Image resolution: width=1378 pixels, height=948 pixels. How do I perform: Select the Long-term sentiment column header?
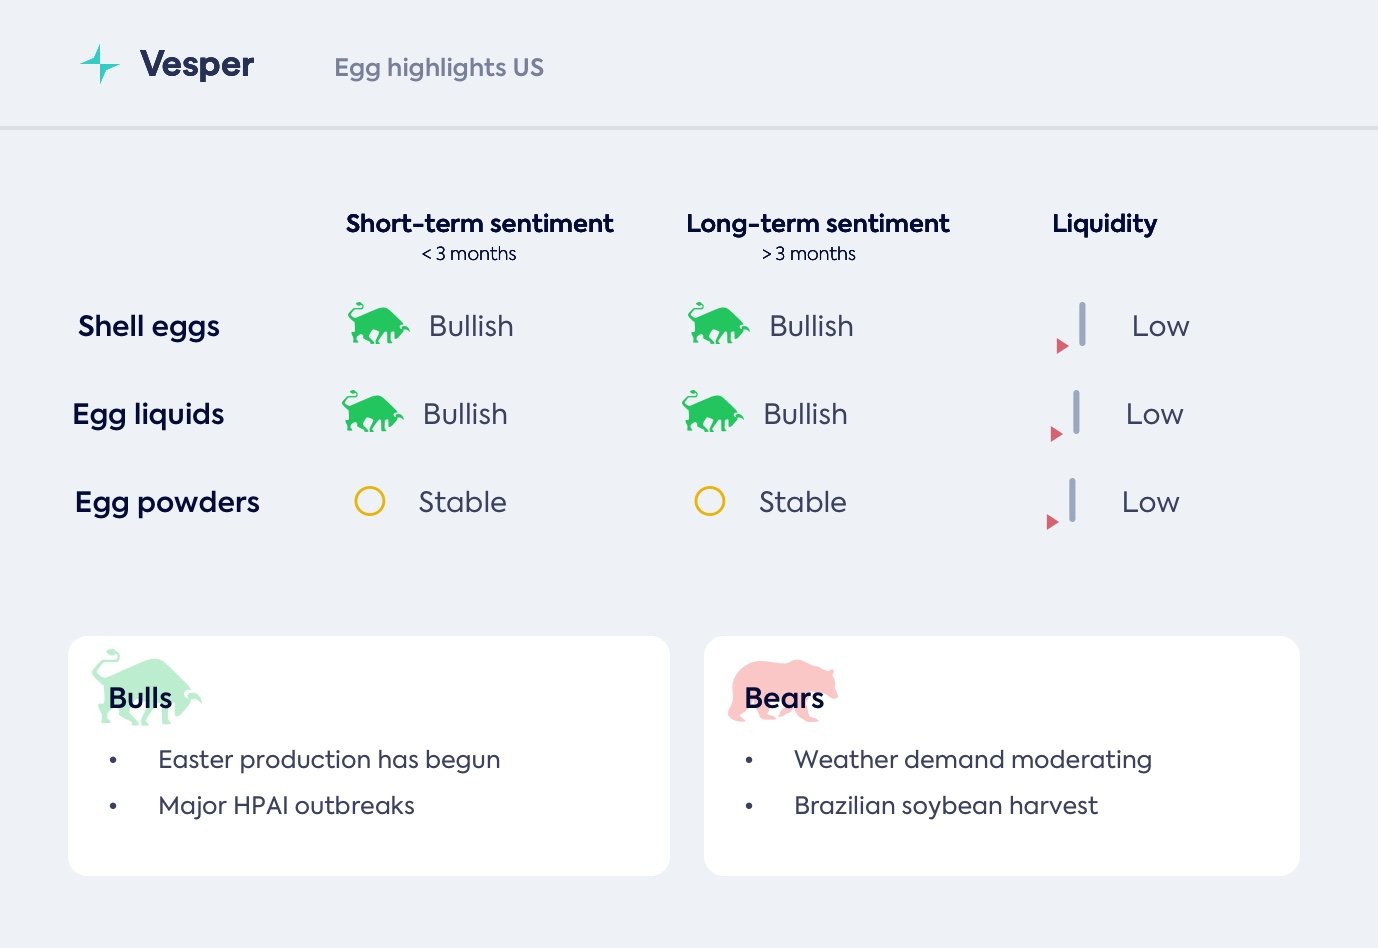[x=817, y=224]
